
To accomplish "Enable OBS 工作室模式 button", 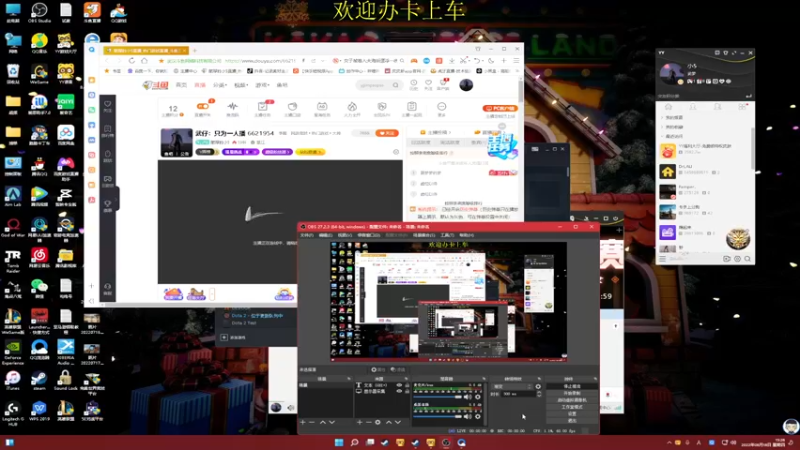I will tap(572, 407).
